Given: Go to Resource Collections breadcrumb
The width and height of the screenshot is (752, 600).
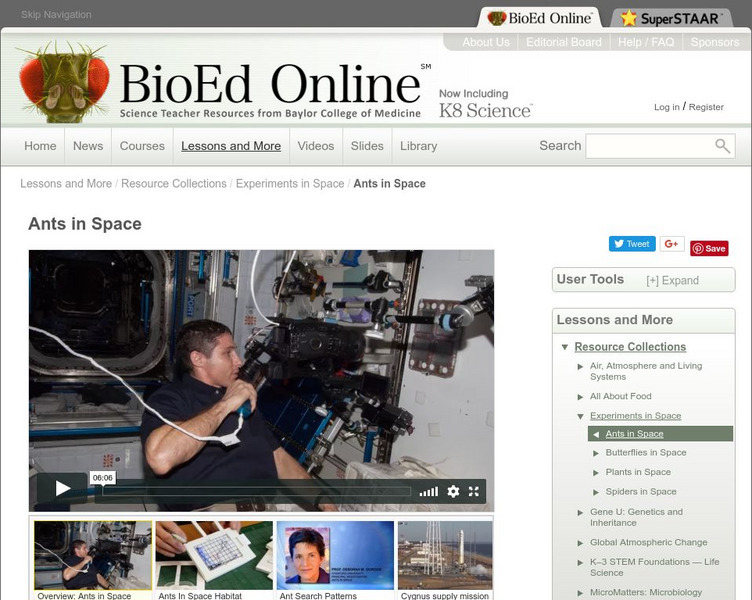Looking at the screenshot, I should 174,184.
